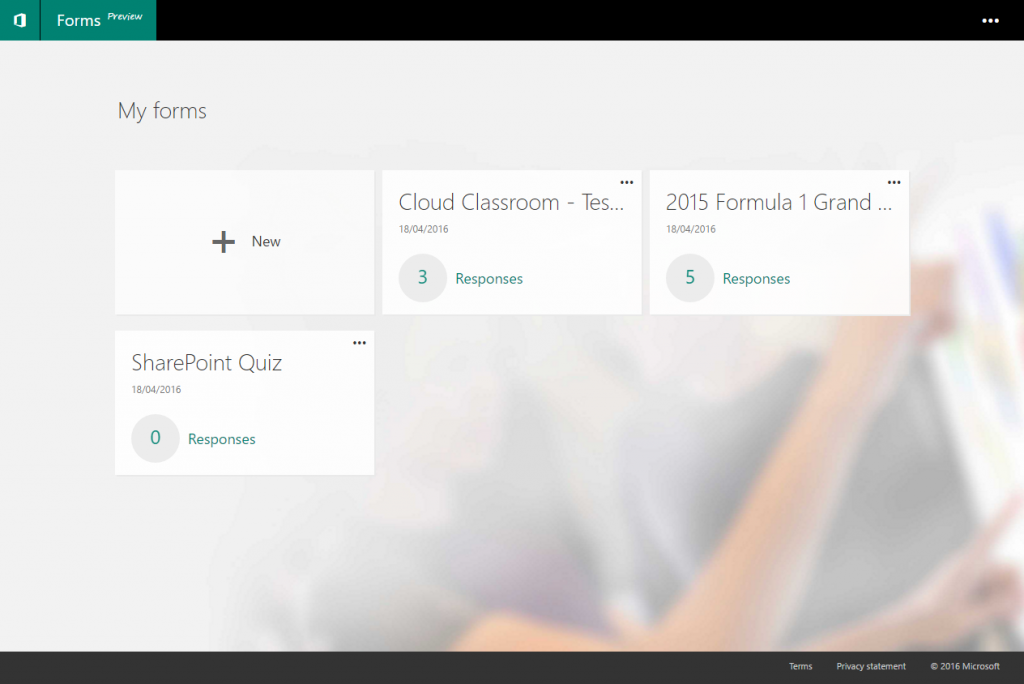Open options menu on 2015 Formula 1 form

pos(895,182)
